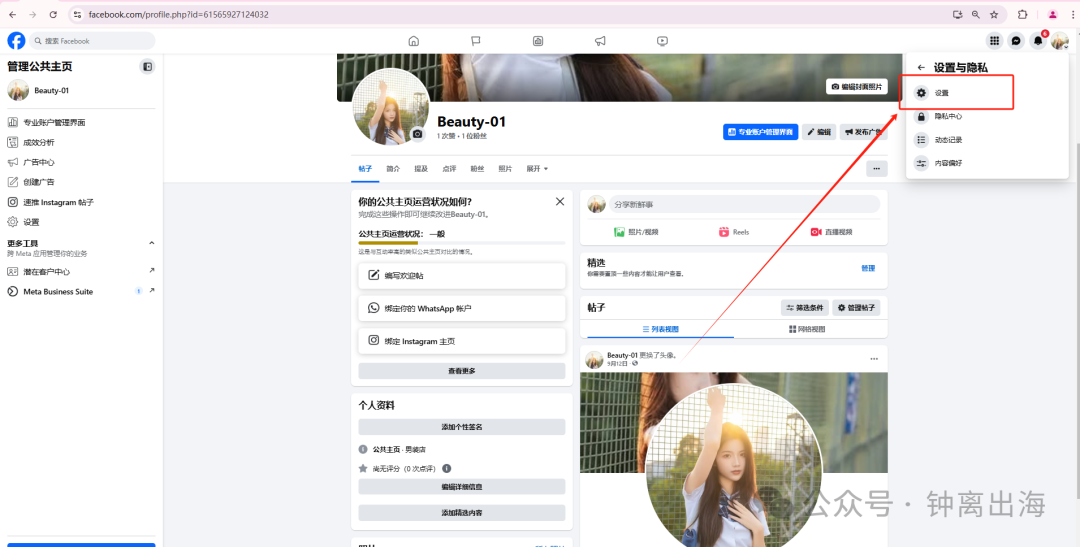This screenshot has height=547, width=1080.
Task: Click 添加精选内容 button
Action: [x=461, y=513]
